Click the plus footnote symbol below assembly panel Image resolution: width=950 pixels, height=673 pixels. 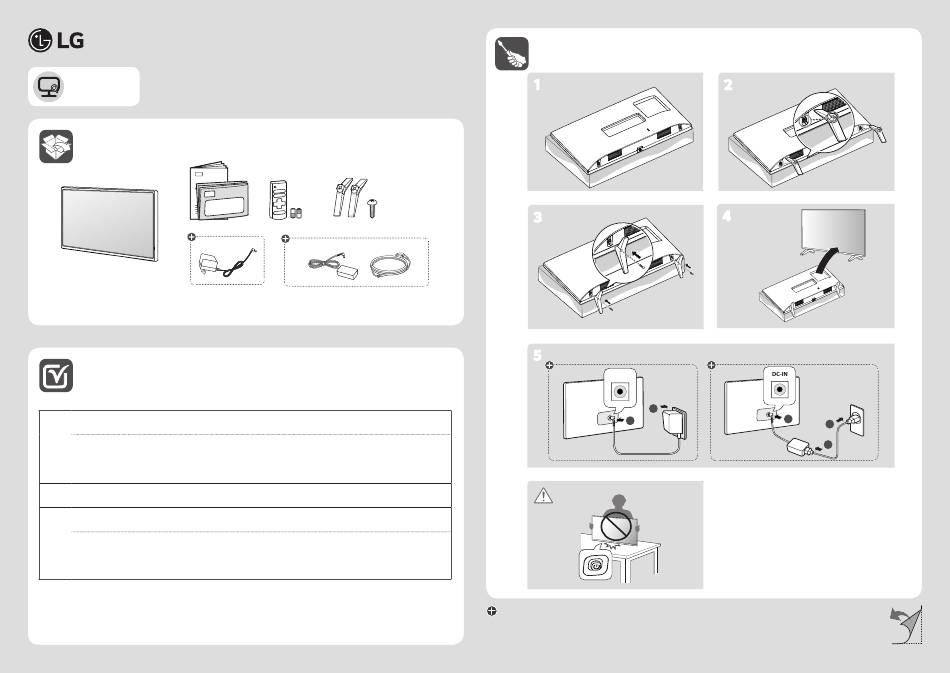click(491, 611)
